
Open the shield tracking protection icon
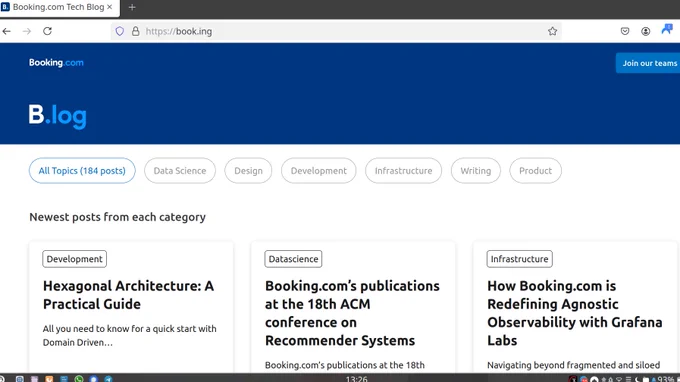pos(120,31)
